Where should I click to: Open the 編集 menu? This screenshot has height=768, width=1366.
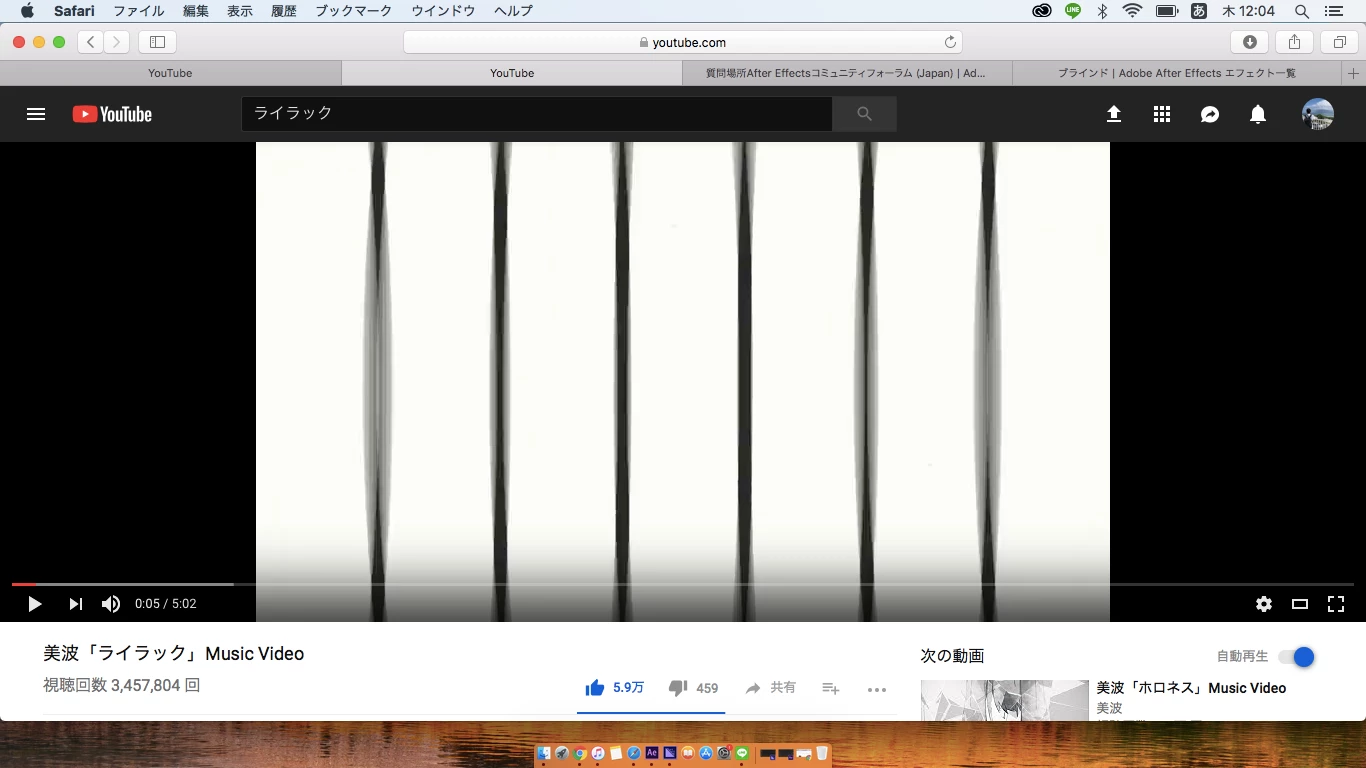[x=196, y=11]
